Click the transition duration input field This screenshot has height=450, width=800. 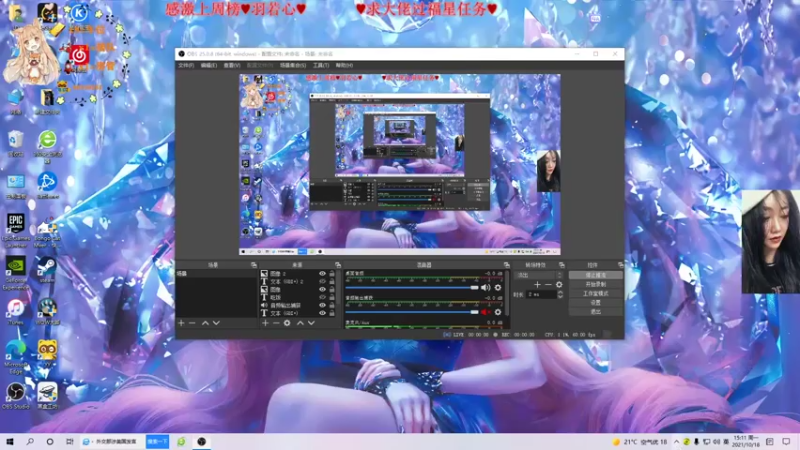coord(541,294)
